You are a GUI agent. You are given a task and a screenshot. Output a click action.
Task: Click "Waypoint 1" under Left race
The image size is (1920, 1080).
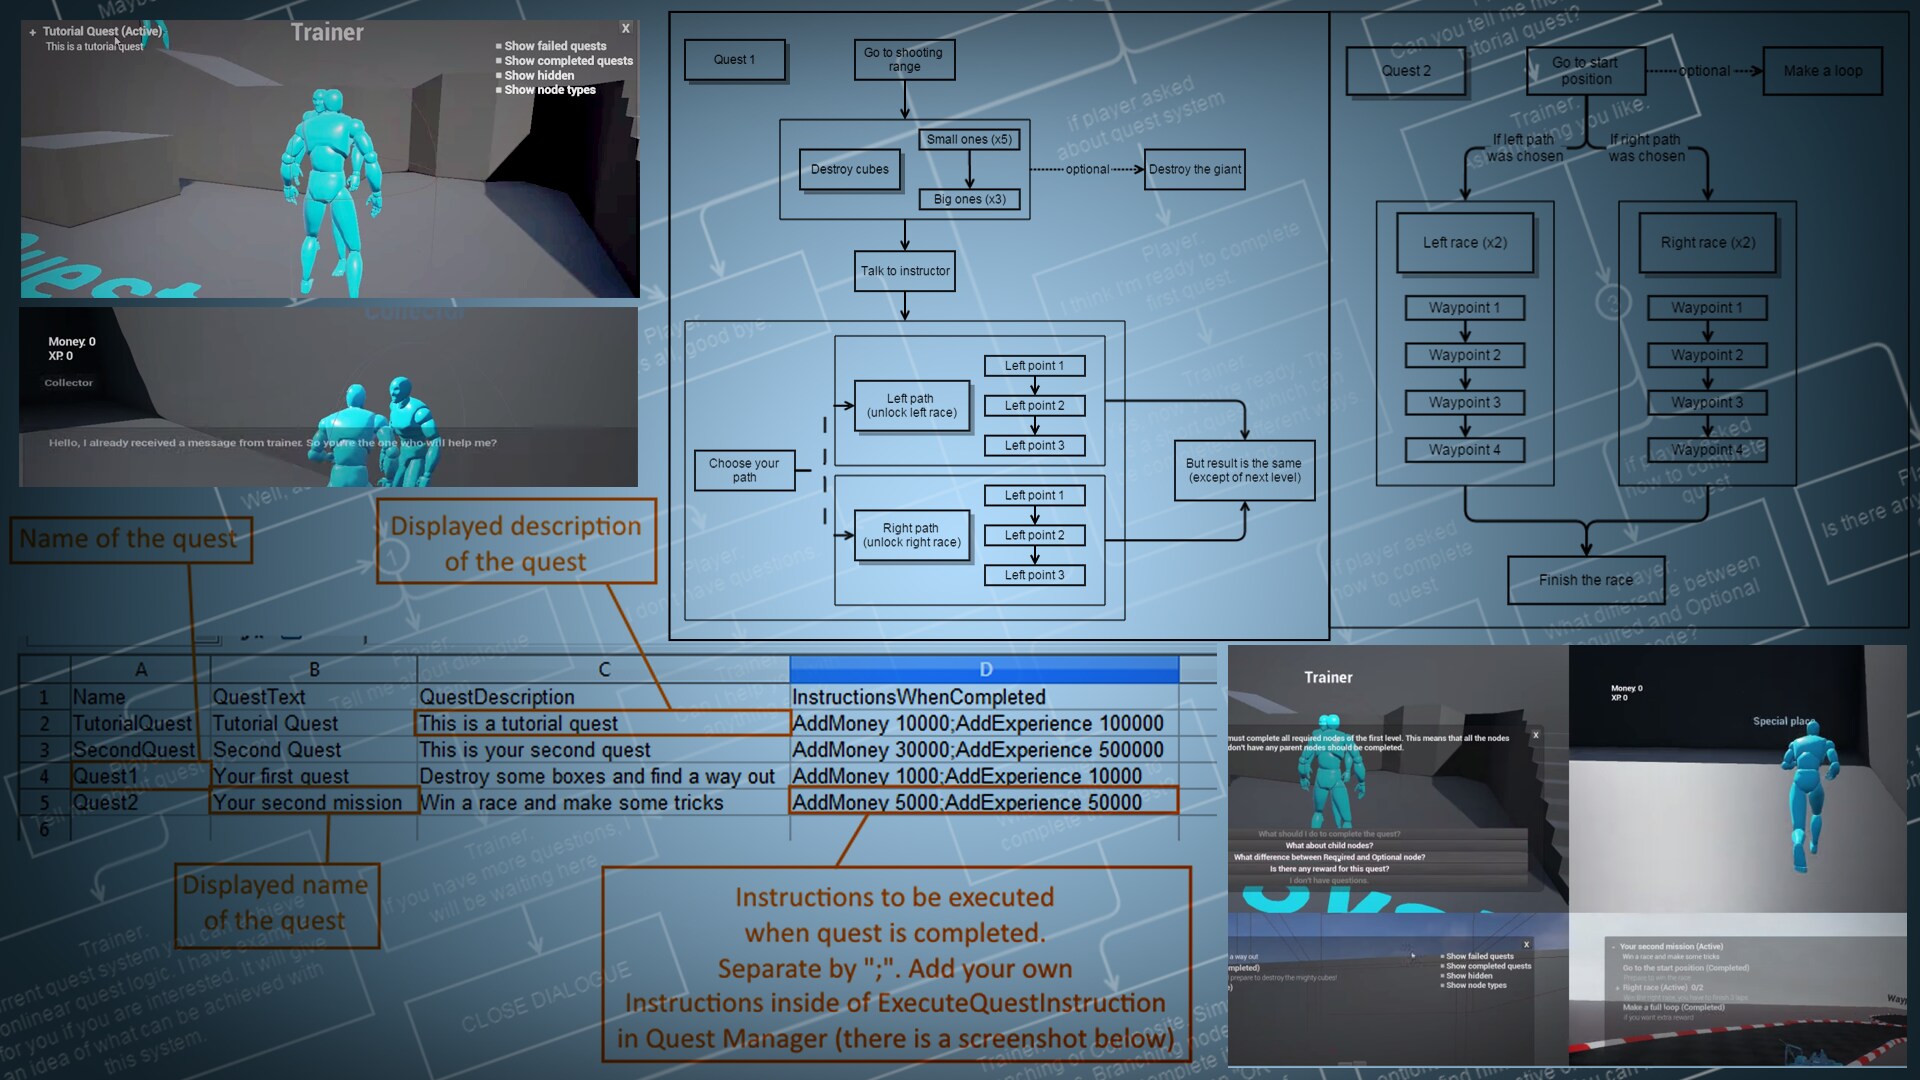tap(1464, 307)
